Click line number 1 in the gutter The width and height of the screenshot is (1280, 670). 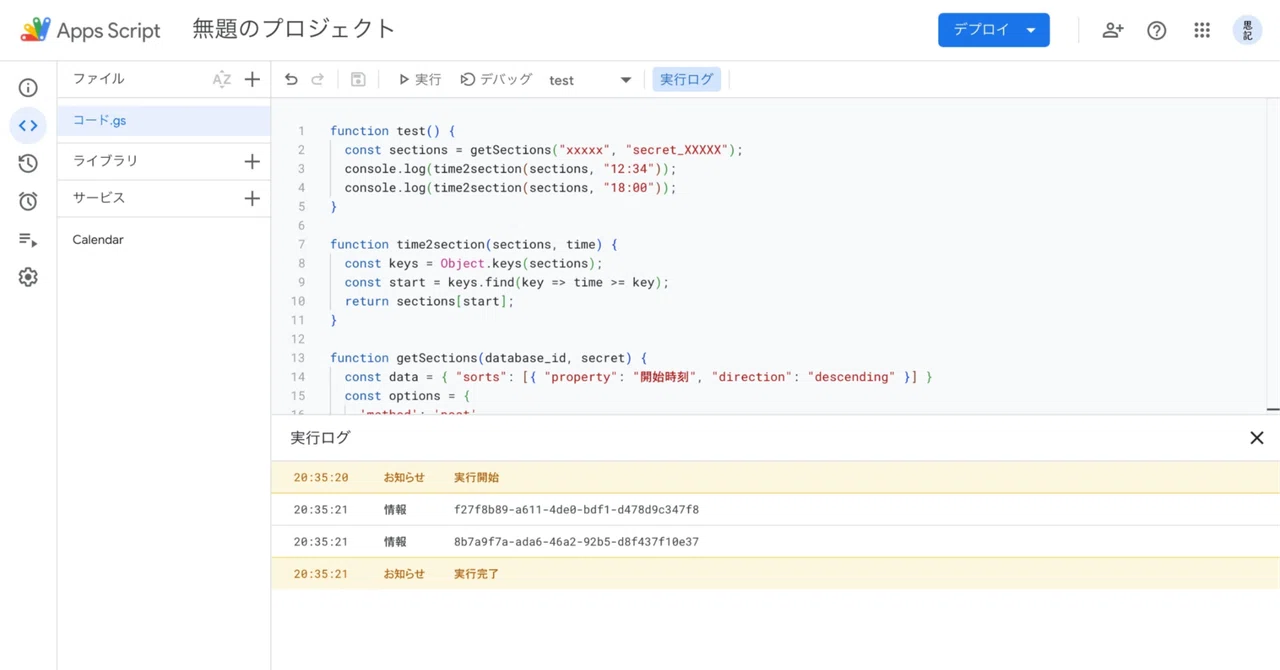tap(301, 131)
